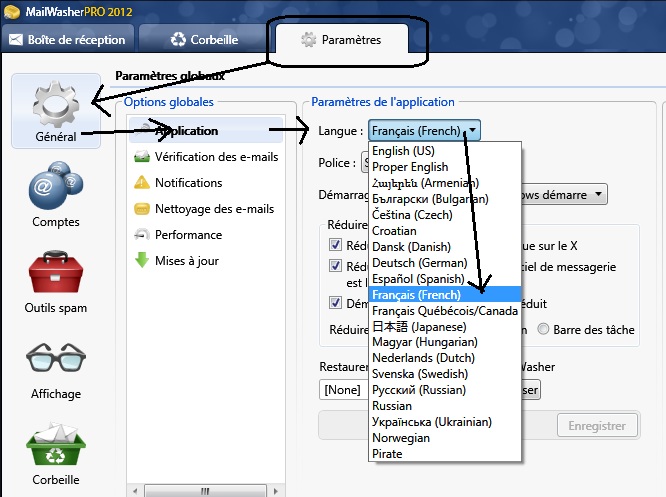Choose English (US) language
Image resolution: width=666 pixels, height=497 pixels.
click(x=445, y=151)
